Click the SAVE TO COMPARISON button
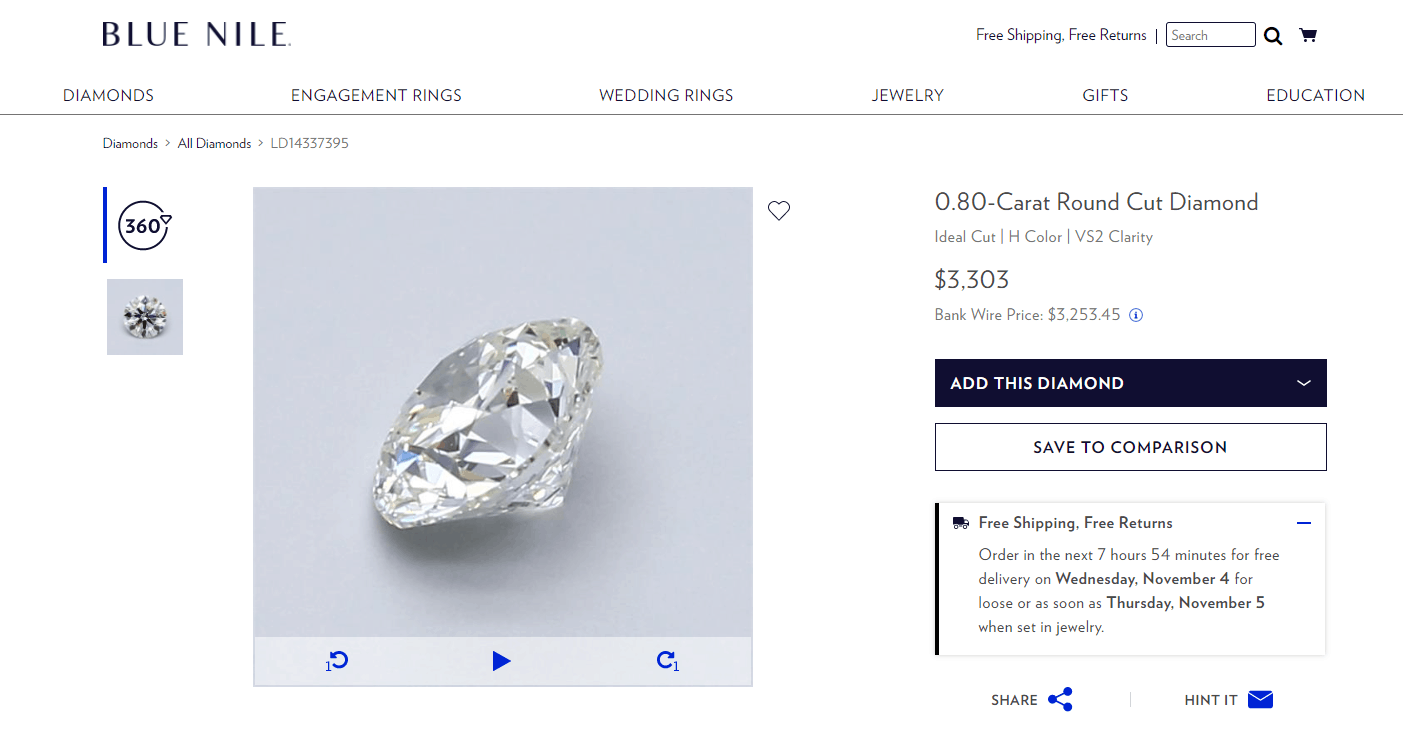 point(1130,446)
